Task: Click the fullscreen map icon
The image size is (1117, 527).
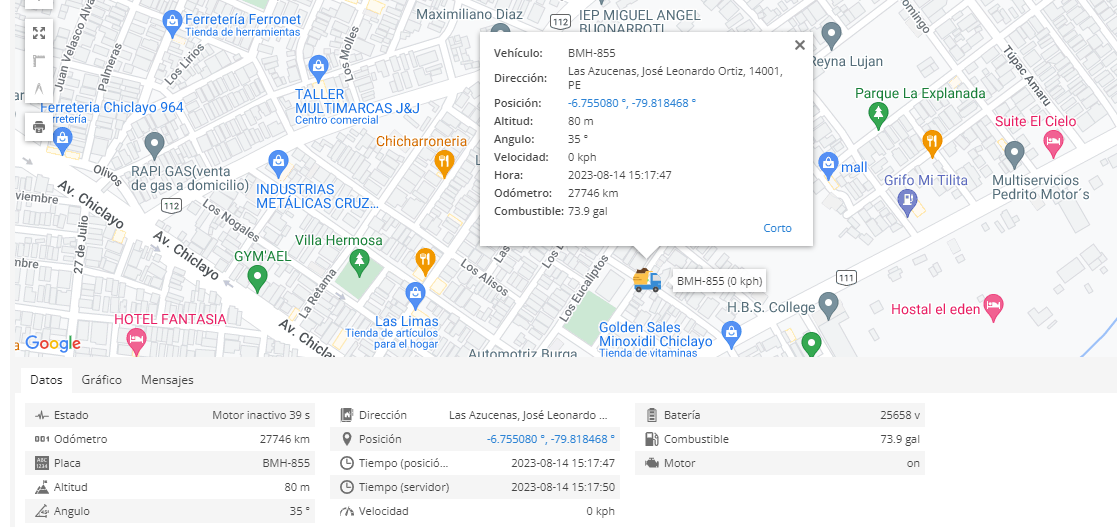Action: click(x=39, y=33)
